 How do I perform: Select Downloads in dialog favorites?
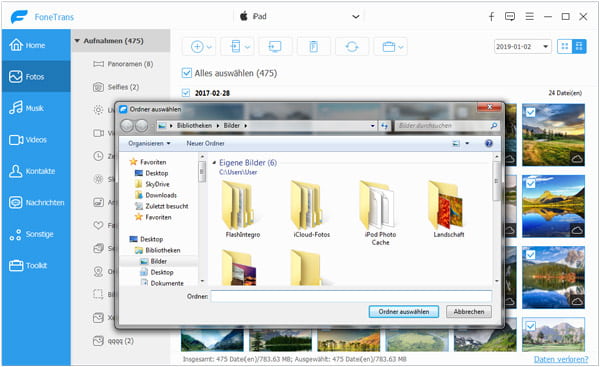point(156,195)
